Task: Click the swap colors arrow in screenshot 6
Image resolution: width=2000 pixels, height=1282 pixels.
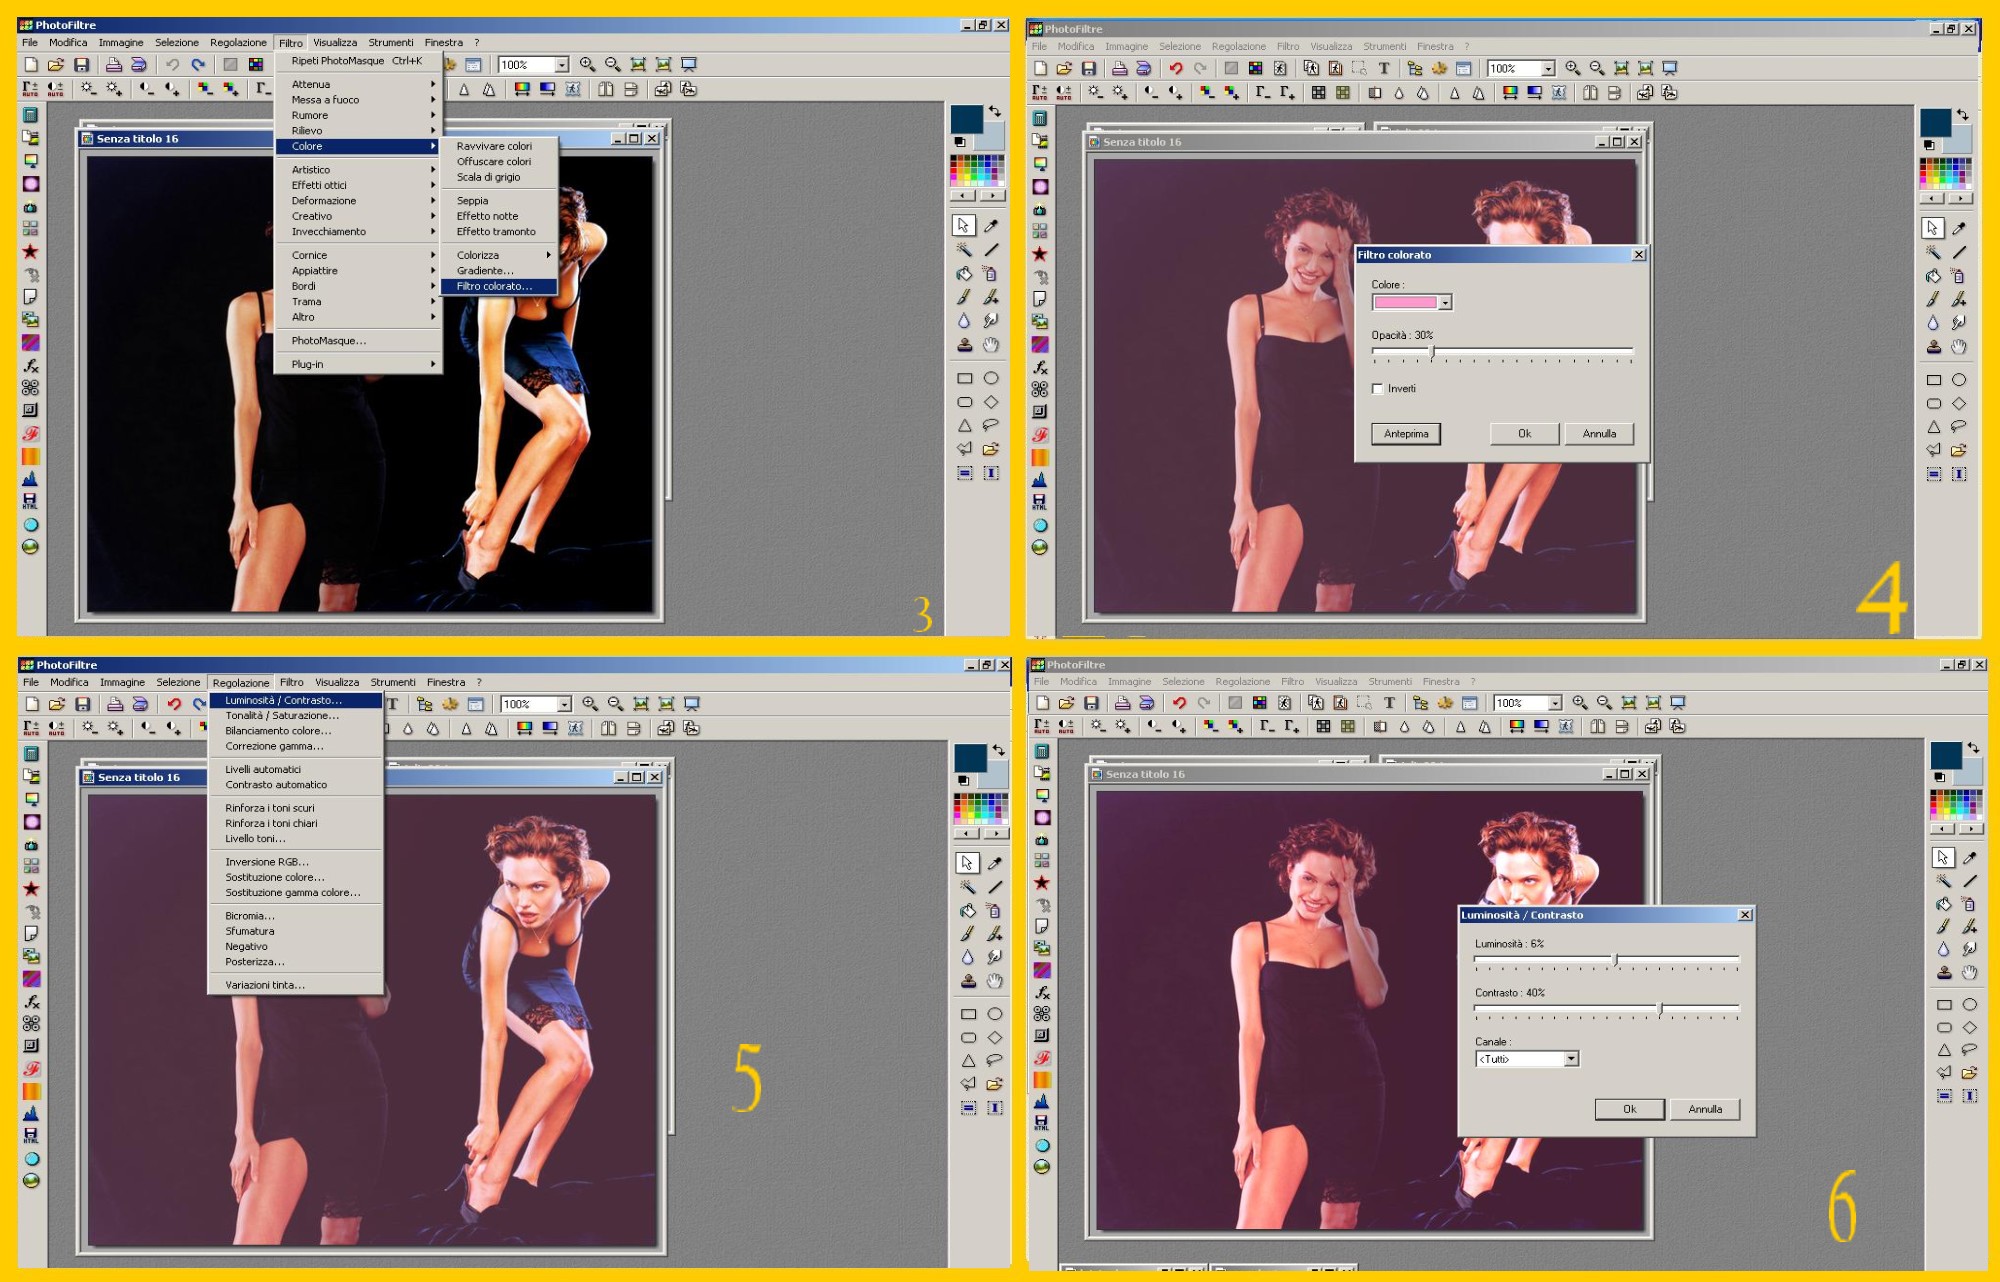Action: click(x=1972, y=748)
